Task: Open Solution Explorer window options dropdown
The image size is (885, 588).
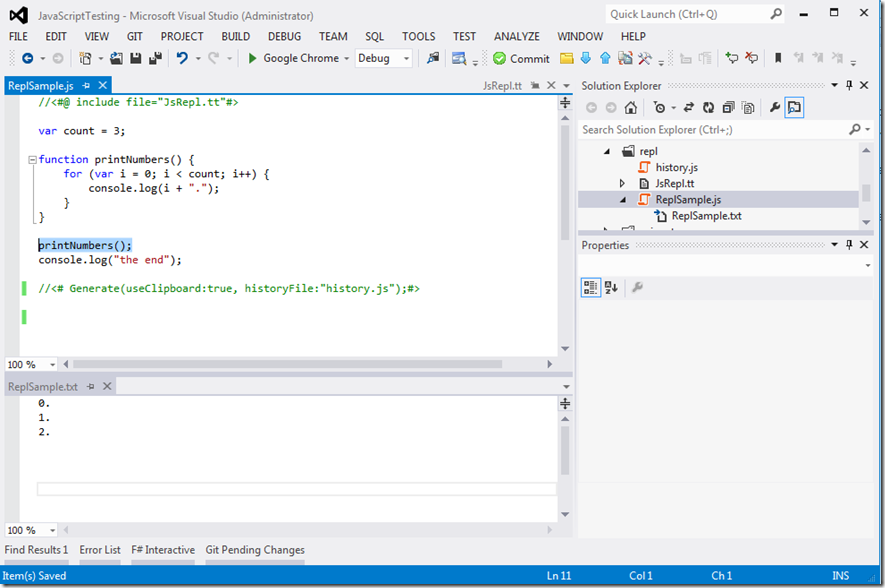Action: (834, 85)
